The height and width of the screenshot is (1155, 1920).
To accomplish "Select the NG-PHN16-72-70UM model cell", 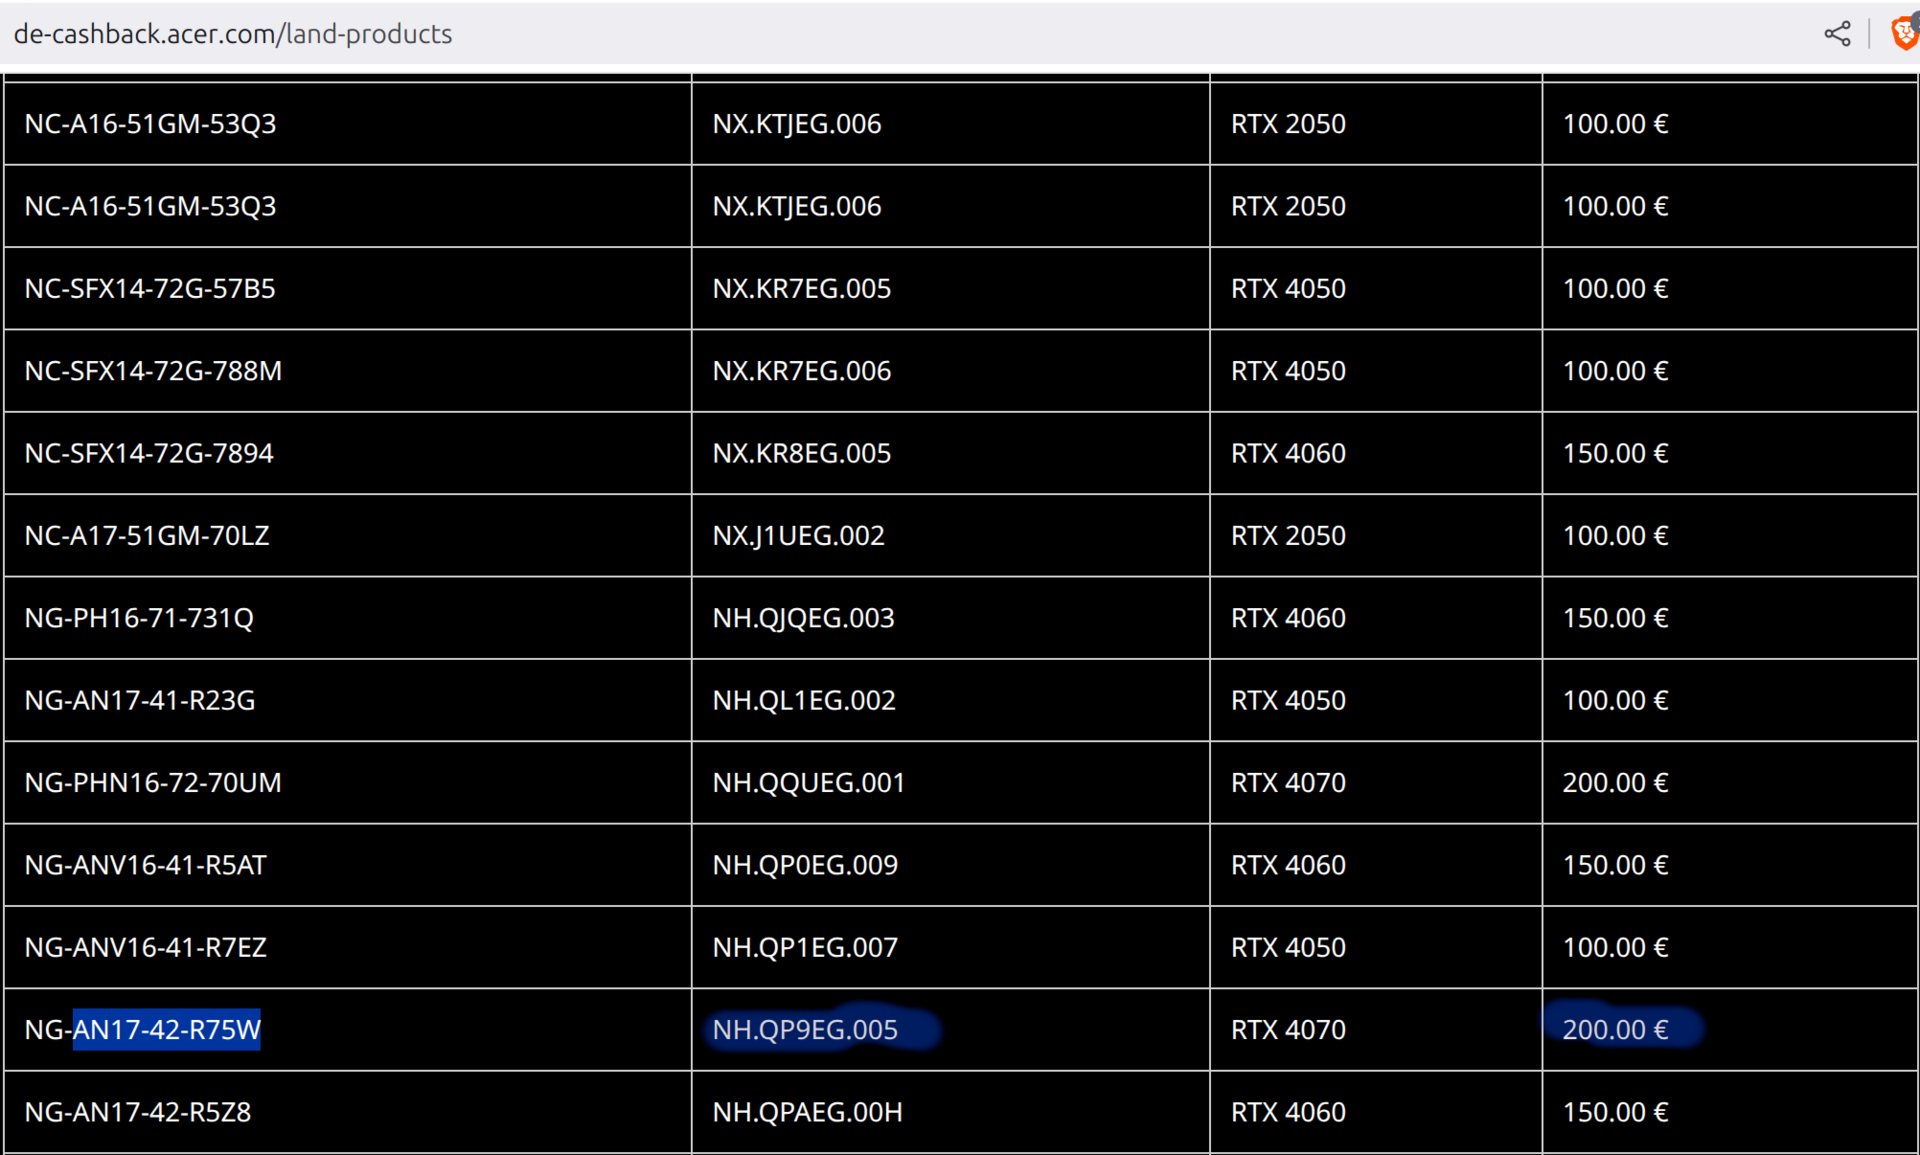I will (x=153, y=782).
